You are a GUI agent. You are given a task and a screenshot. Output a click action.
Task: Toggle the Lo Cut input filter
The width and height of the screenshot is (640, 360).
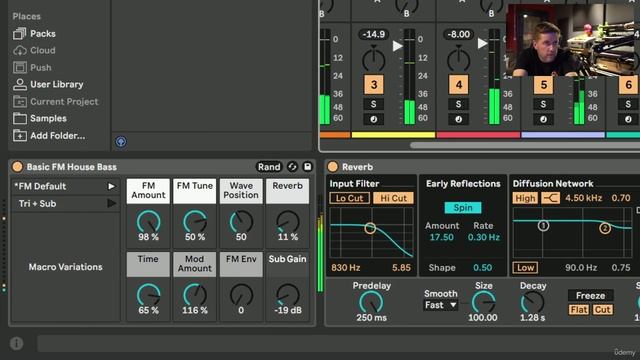pyautogui.click(x=349, y=198)
